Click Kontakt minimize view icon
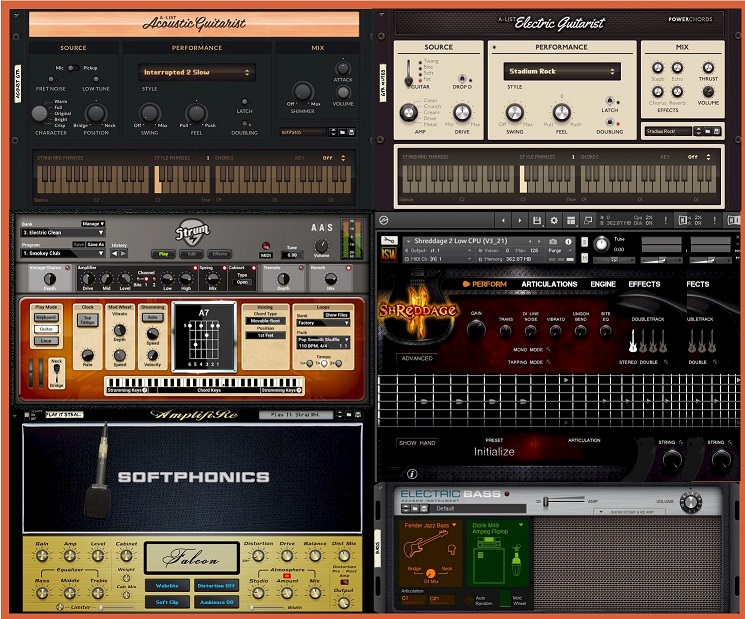Screen dimensions: 745x619 [588, 220]
